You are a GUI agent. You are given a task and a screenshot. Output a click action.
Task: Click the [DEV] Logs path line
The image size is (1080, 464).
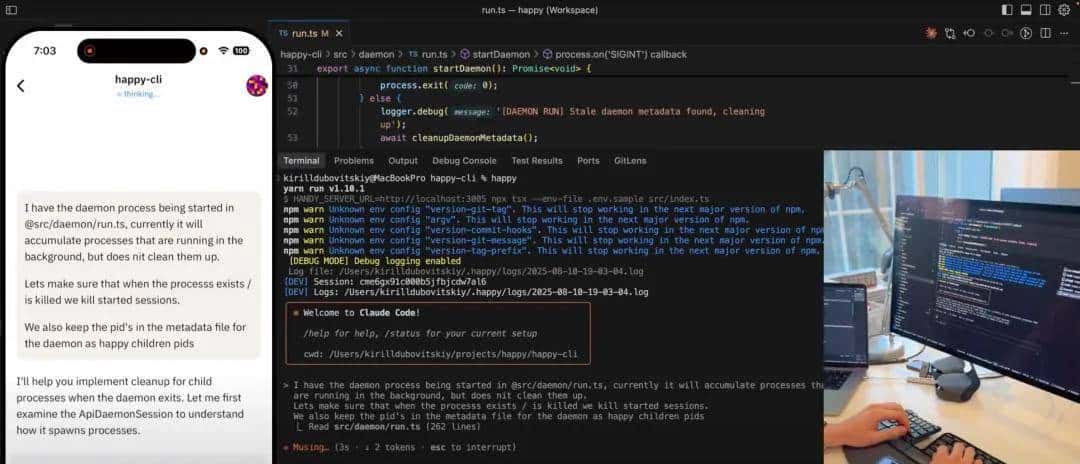[466, 292]
